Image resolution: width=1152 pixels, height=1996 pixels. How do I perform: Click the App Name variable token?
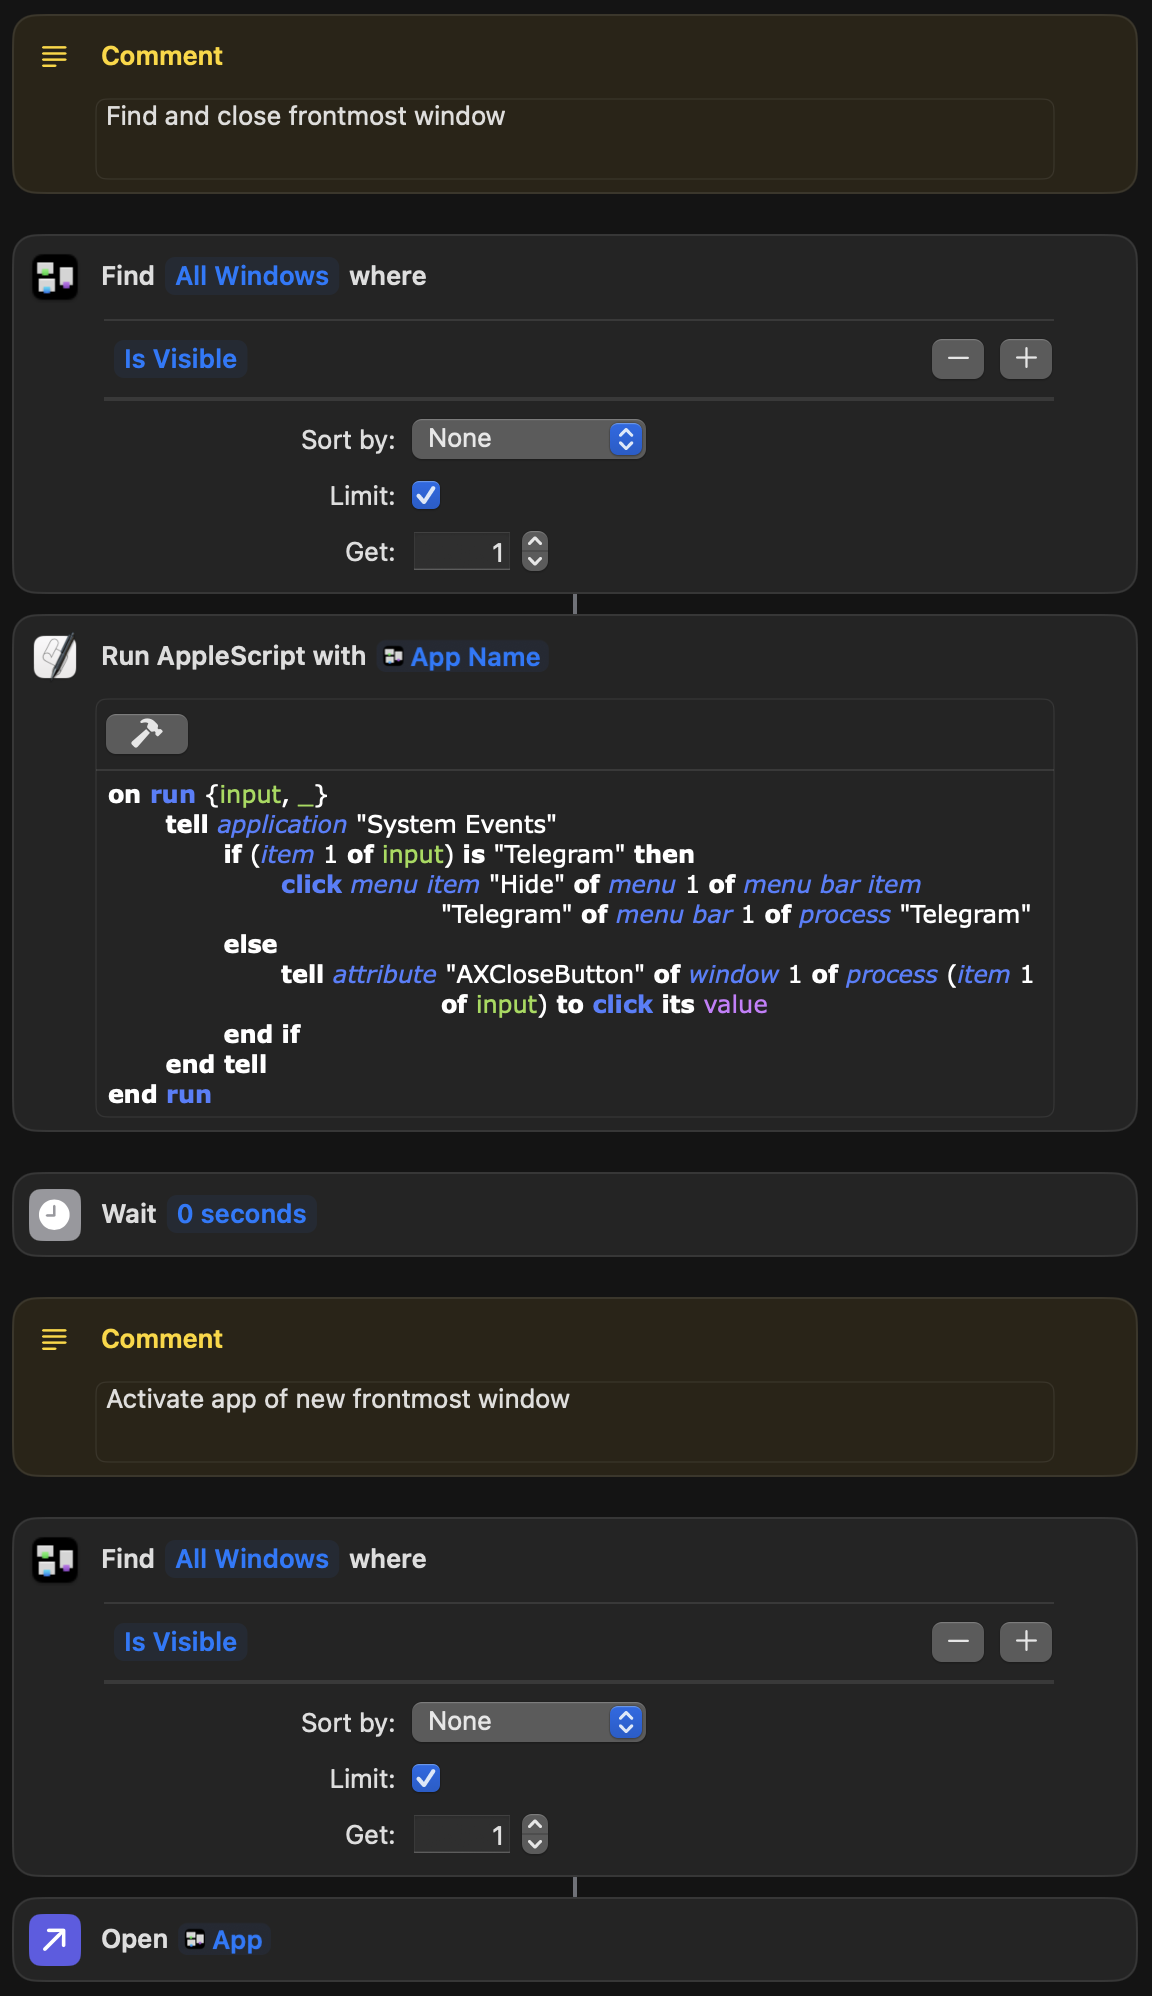[x=463, y=657]
